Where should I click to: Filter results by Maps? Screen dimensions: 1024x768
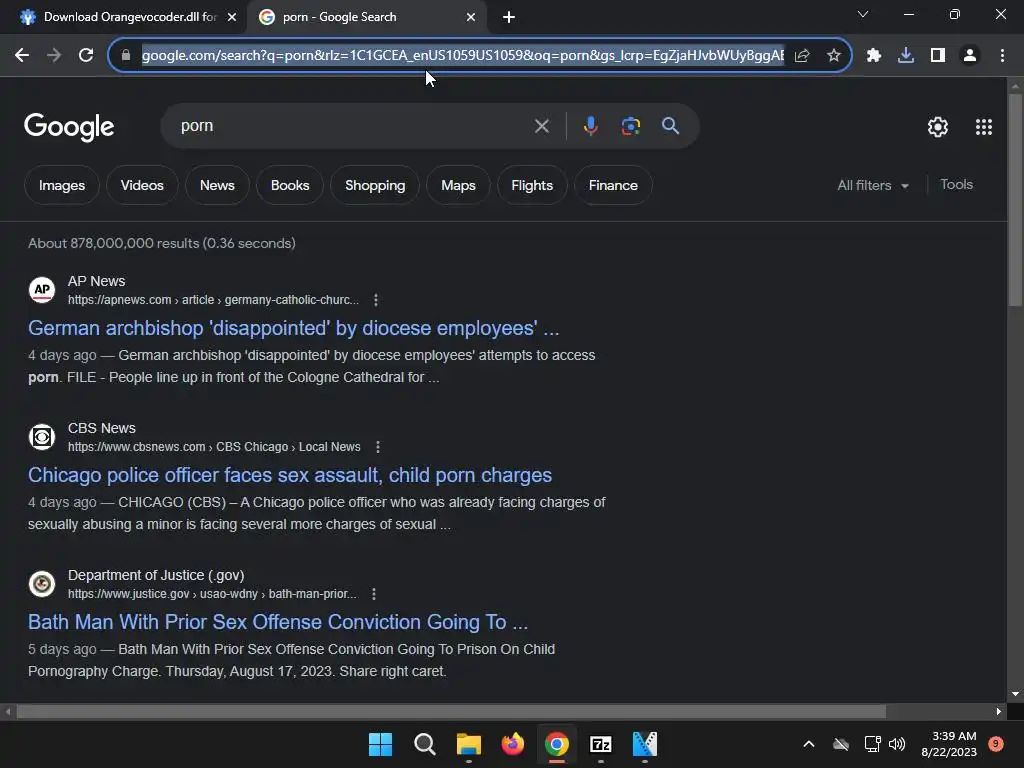pos(458,185)
